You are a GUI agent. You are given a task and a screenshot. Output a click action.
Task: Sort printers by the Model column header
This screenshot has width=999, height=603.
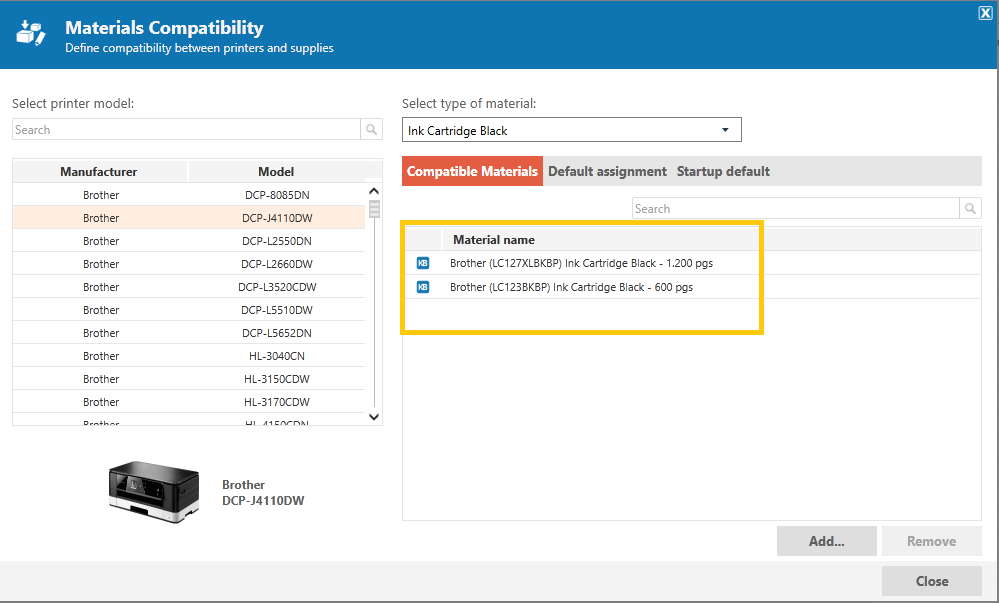tap(276, 171)
